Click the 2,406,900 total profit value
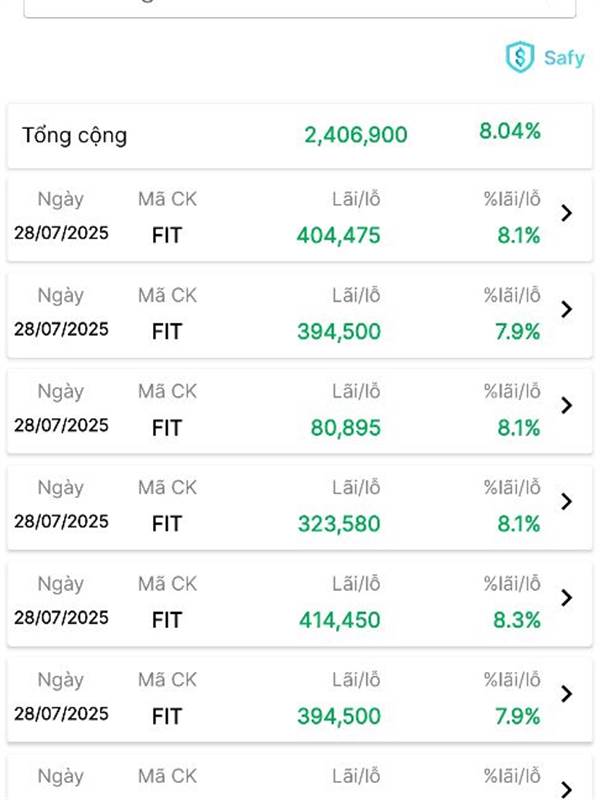Viewport: 600px width, 800px height. 356,135
